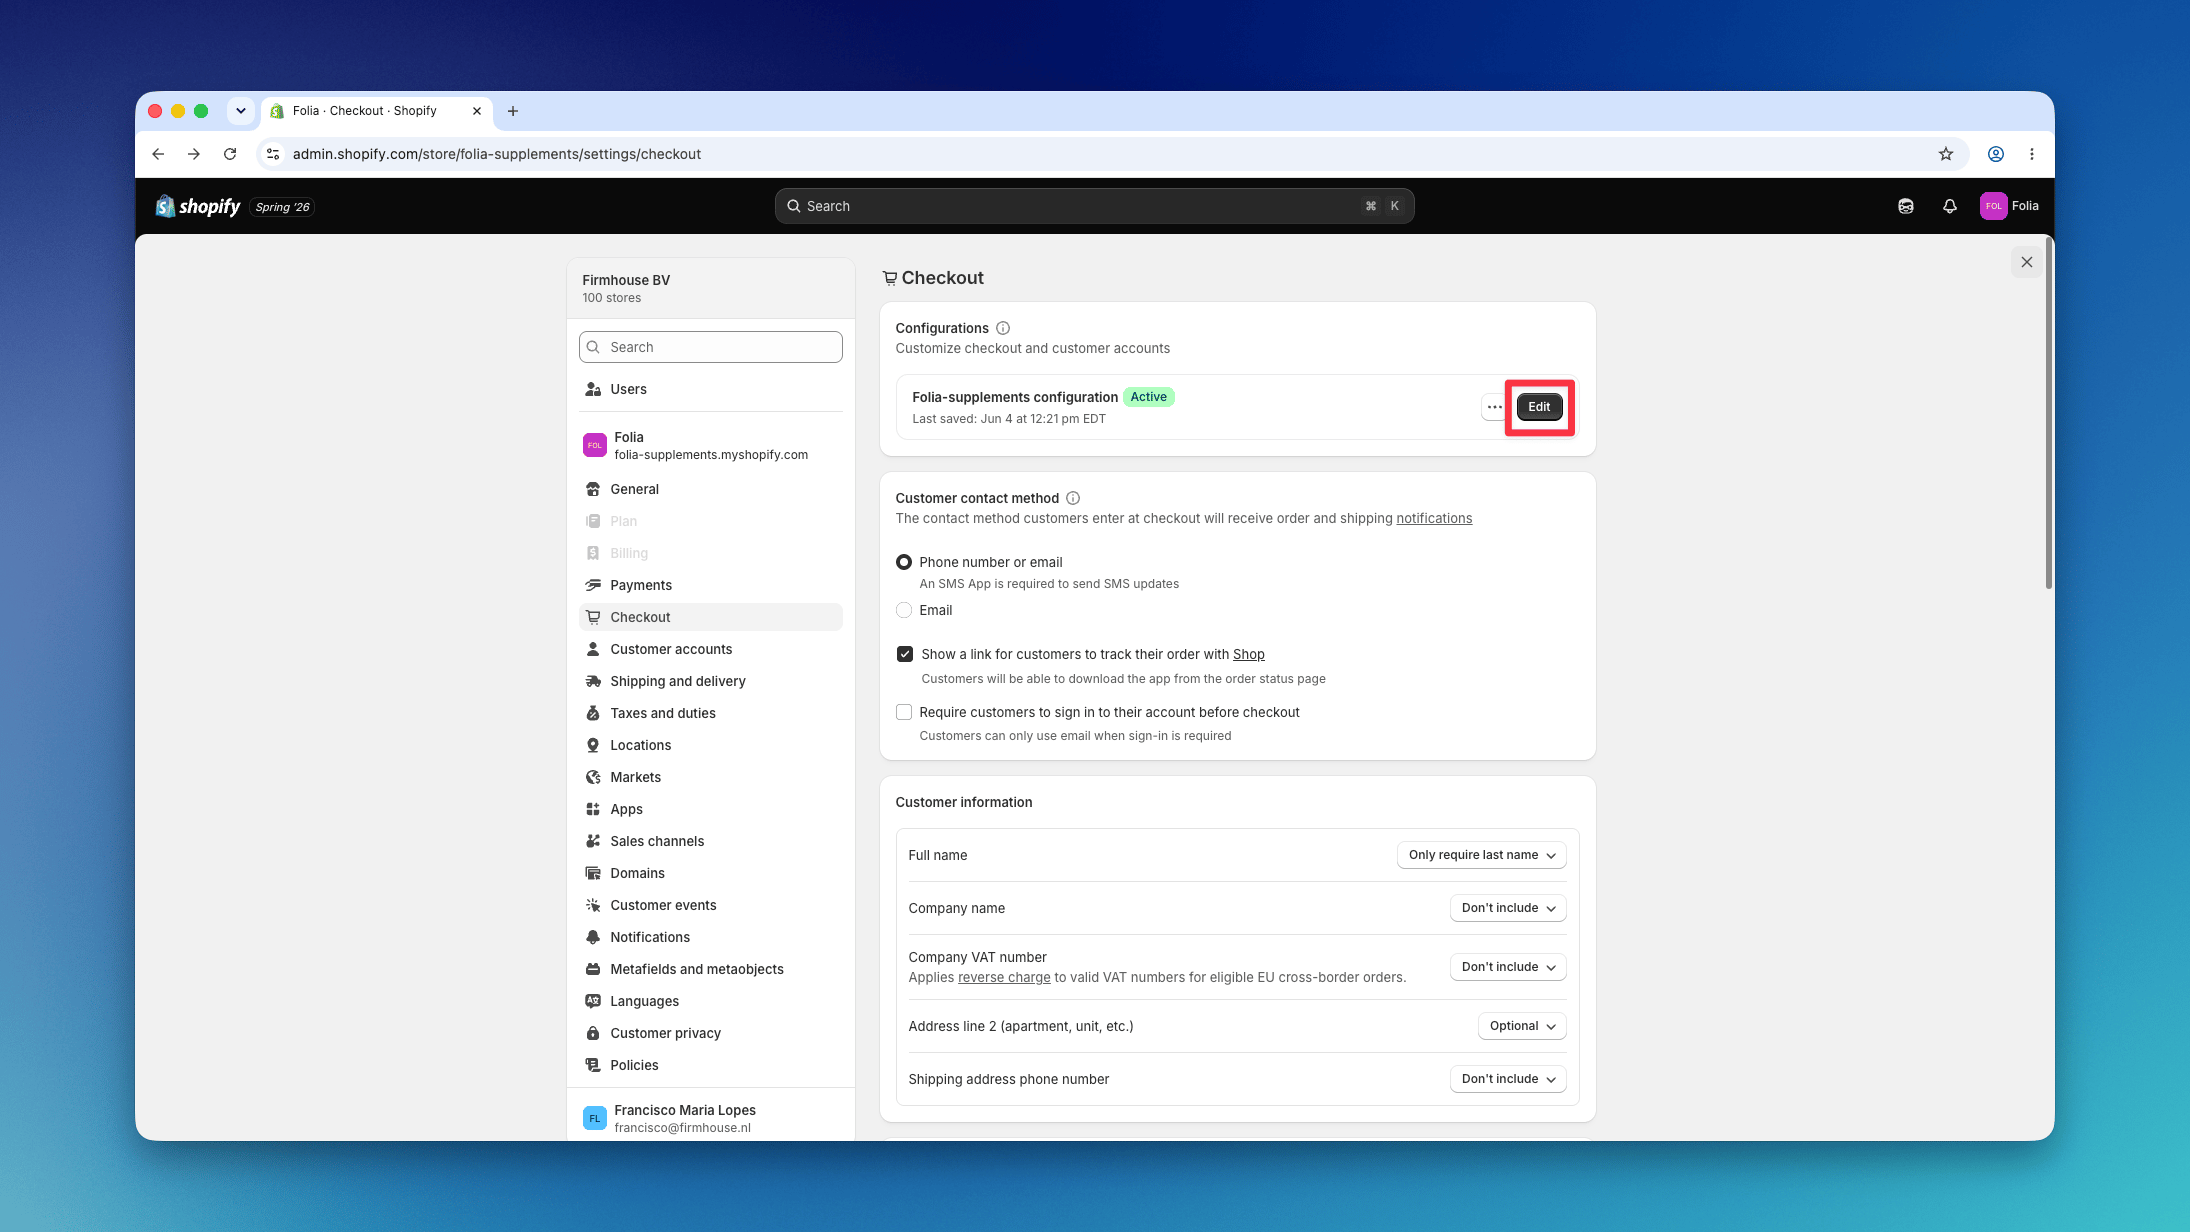Open the Chrome three-dot menu
Image resolution: width=2190 pixels, height=1232 pixels.
2031,154
